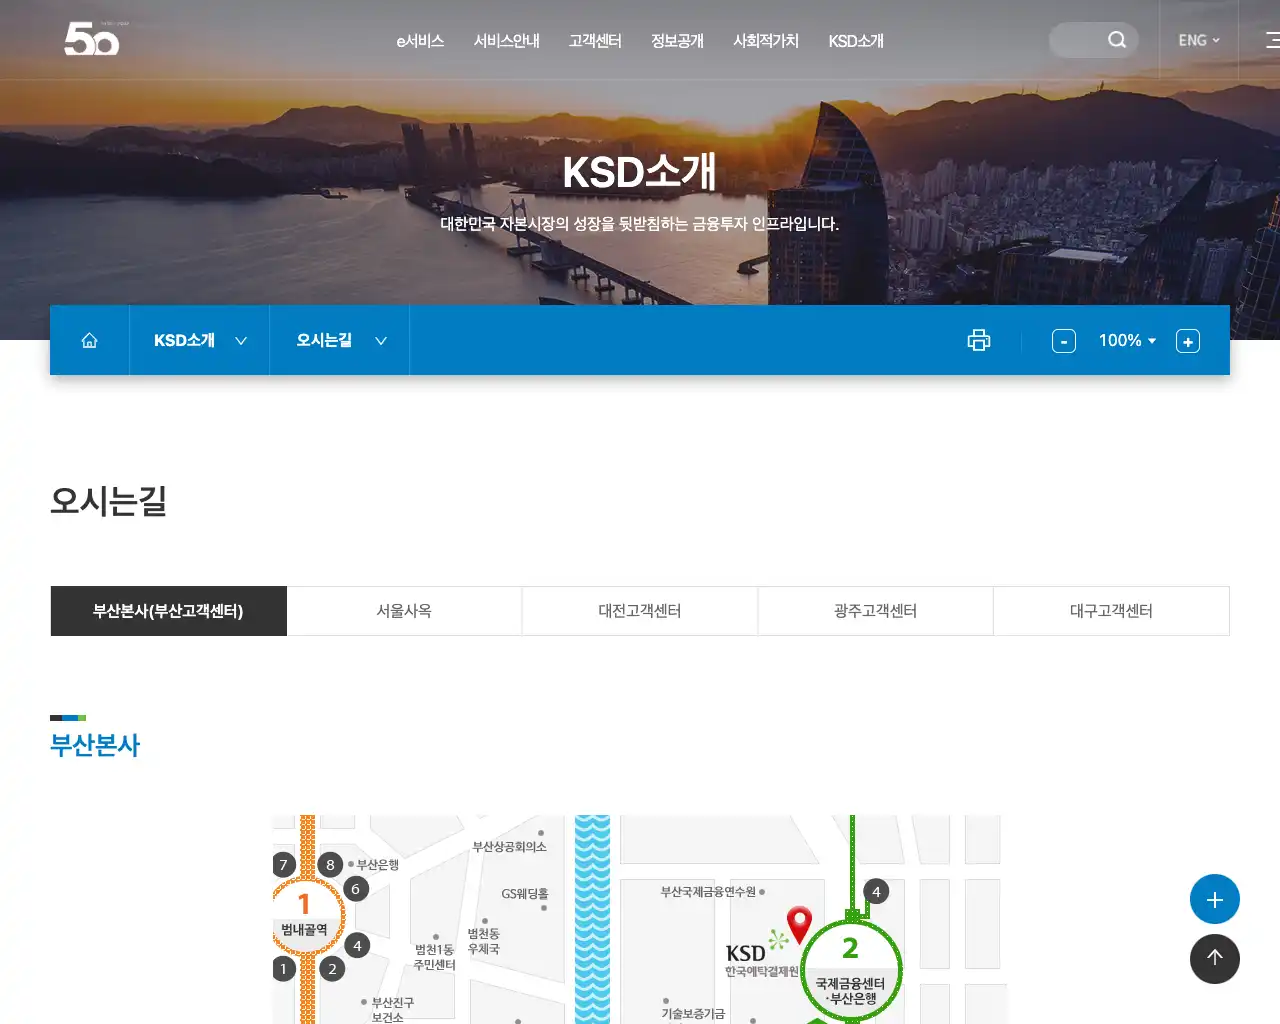Click the print page icon
Image resolution: width=1280 pixels, height=1024 pixels.
[x=978, y=340]
